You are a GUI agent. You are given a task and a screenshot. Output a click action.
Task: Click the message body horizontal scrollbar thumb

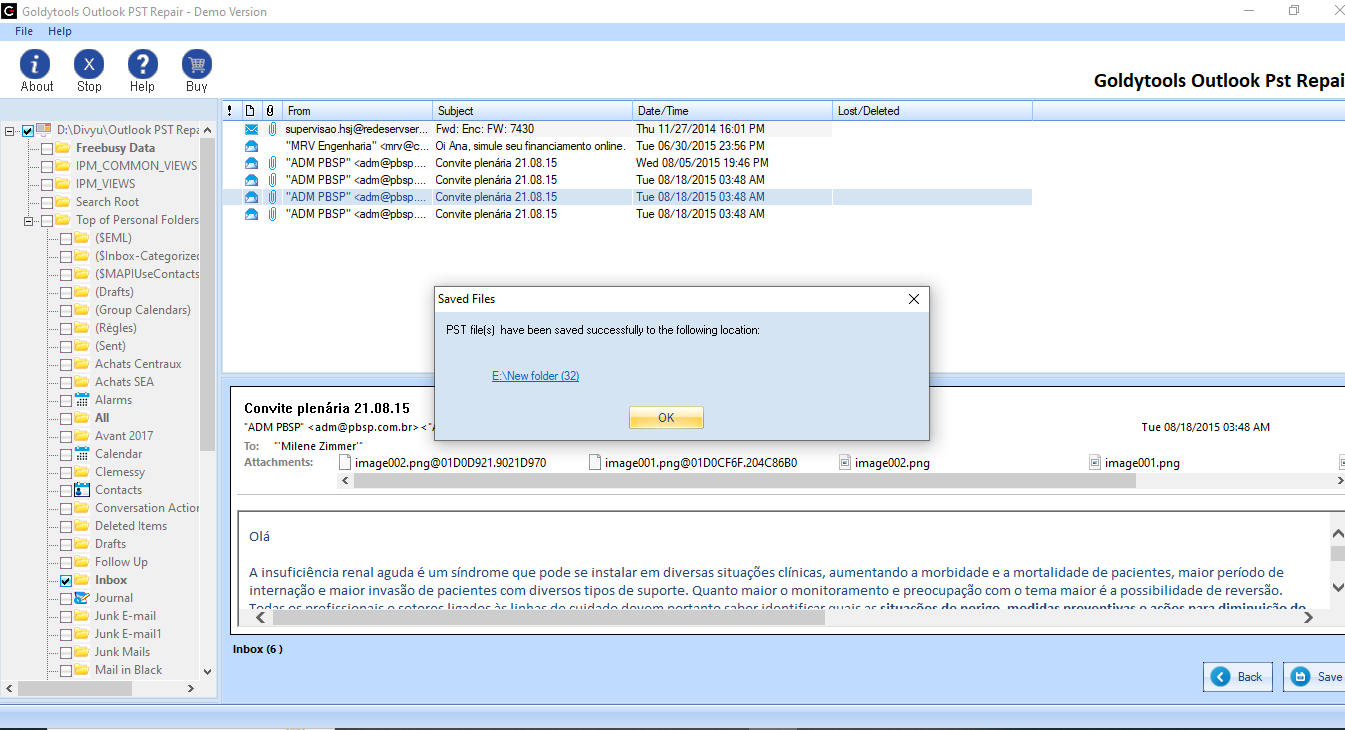tap(549, 618)
